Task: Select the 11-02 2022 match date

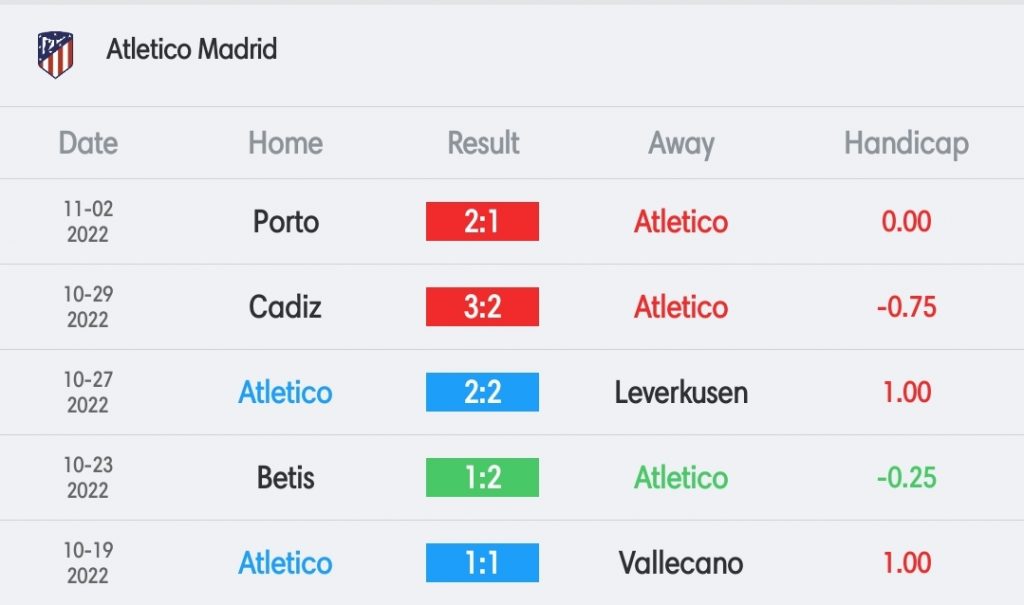Action: 88,221
